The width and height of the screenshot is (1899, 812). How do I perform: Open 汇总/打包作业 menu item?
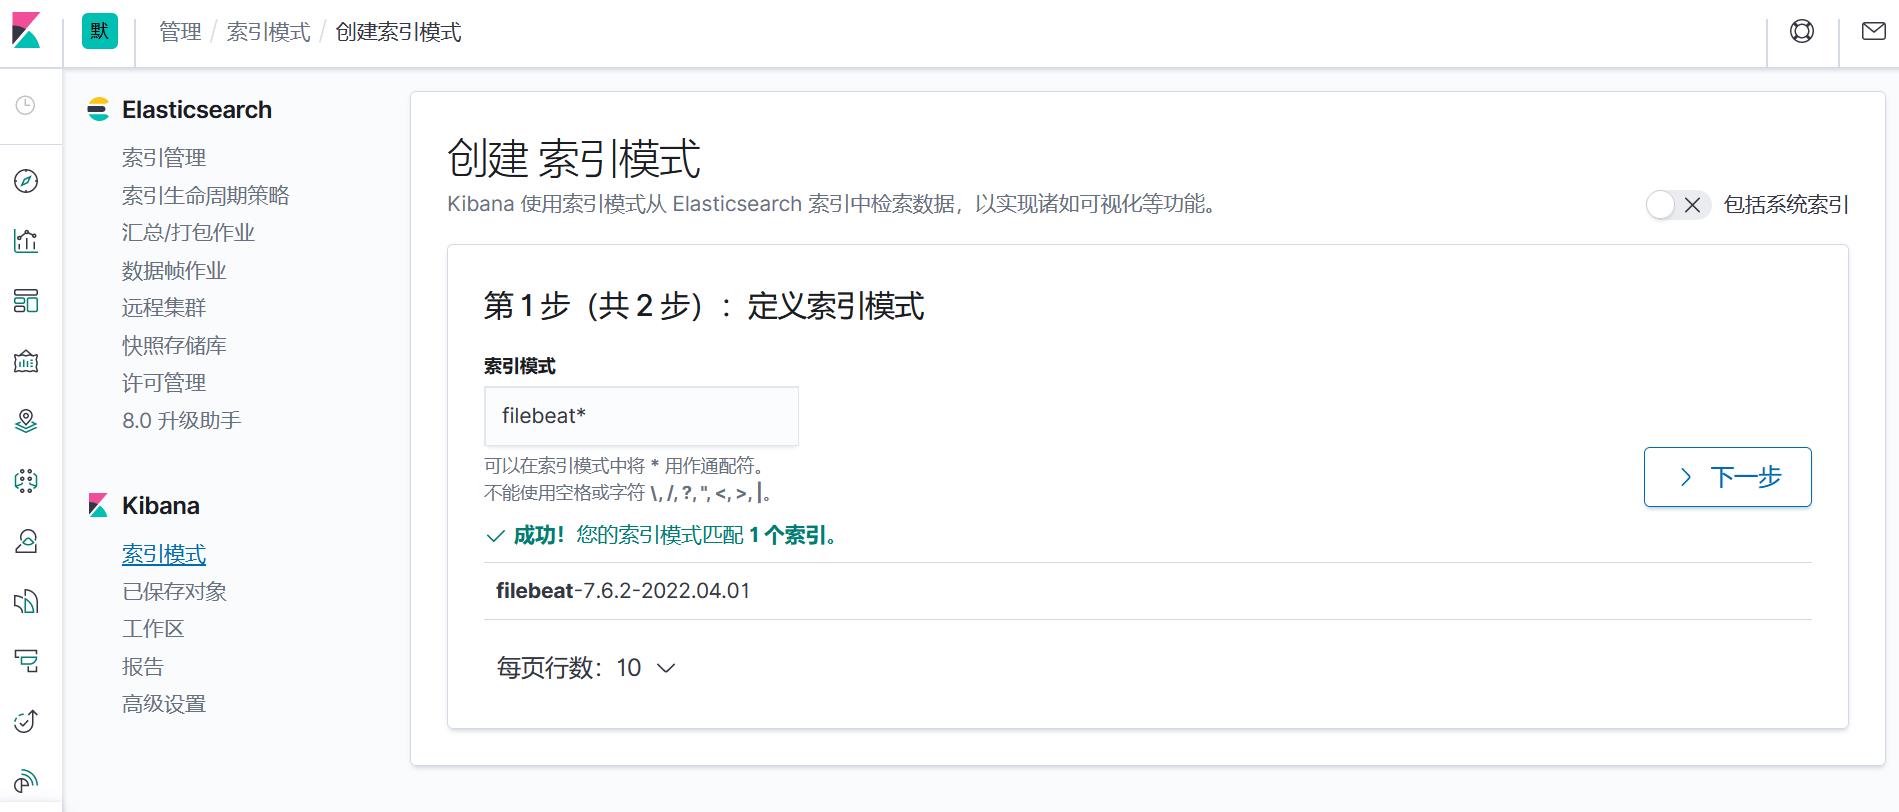pos(188,232)
